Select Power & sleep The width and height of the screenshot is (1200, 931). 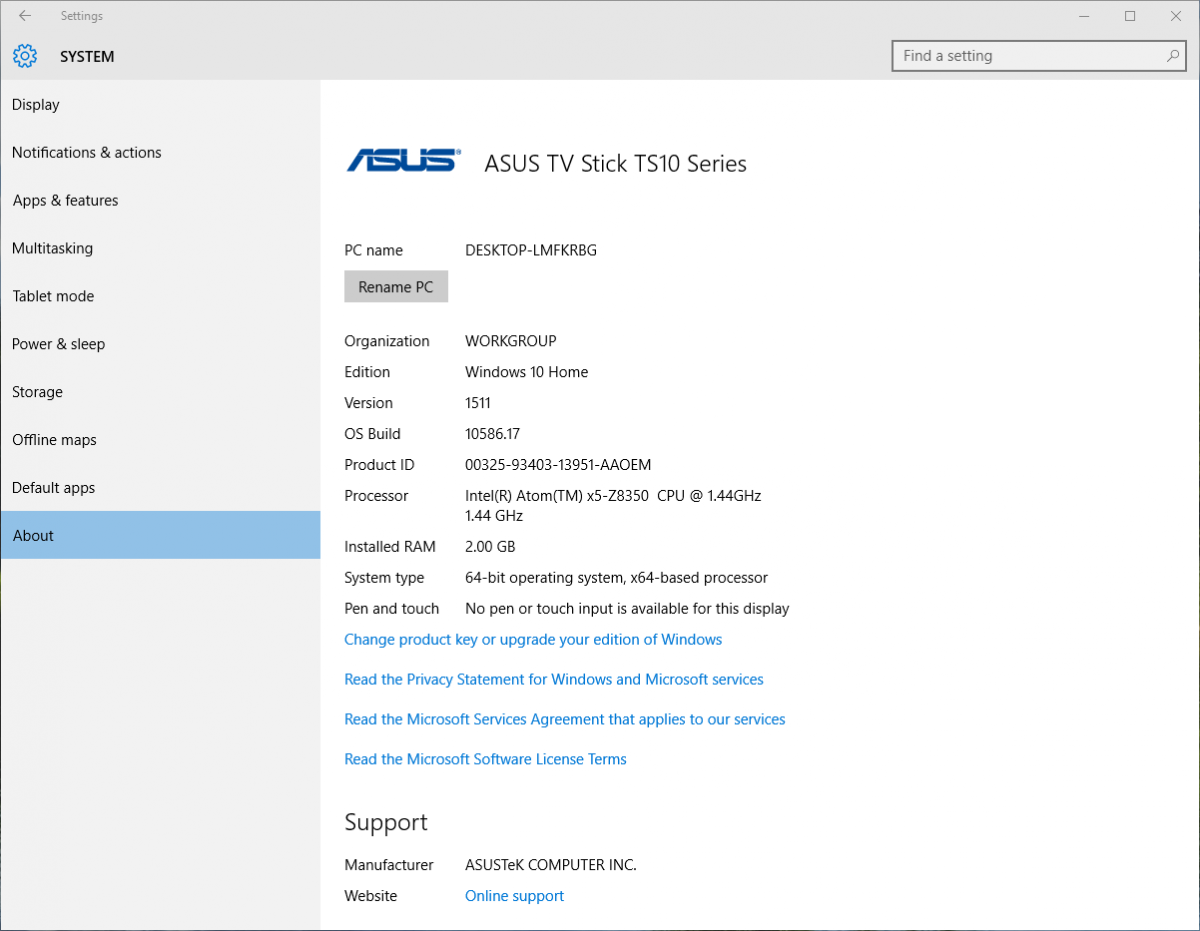[x=160, y=344]
